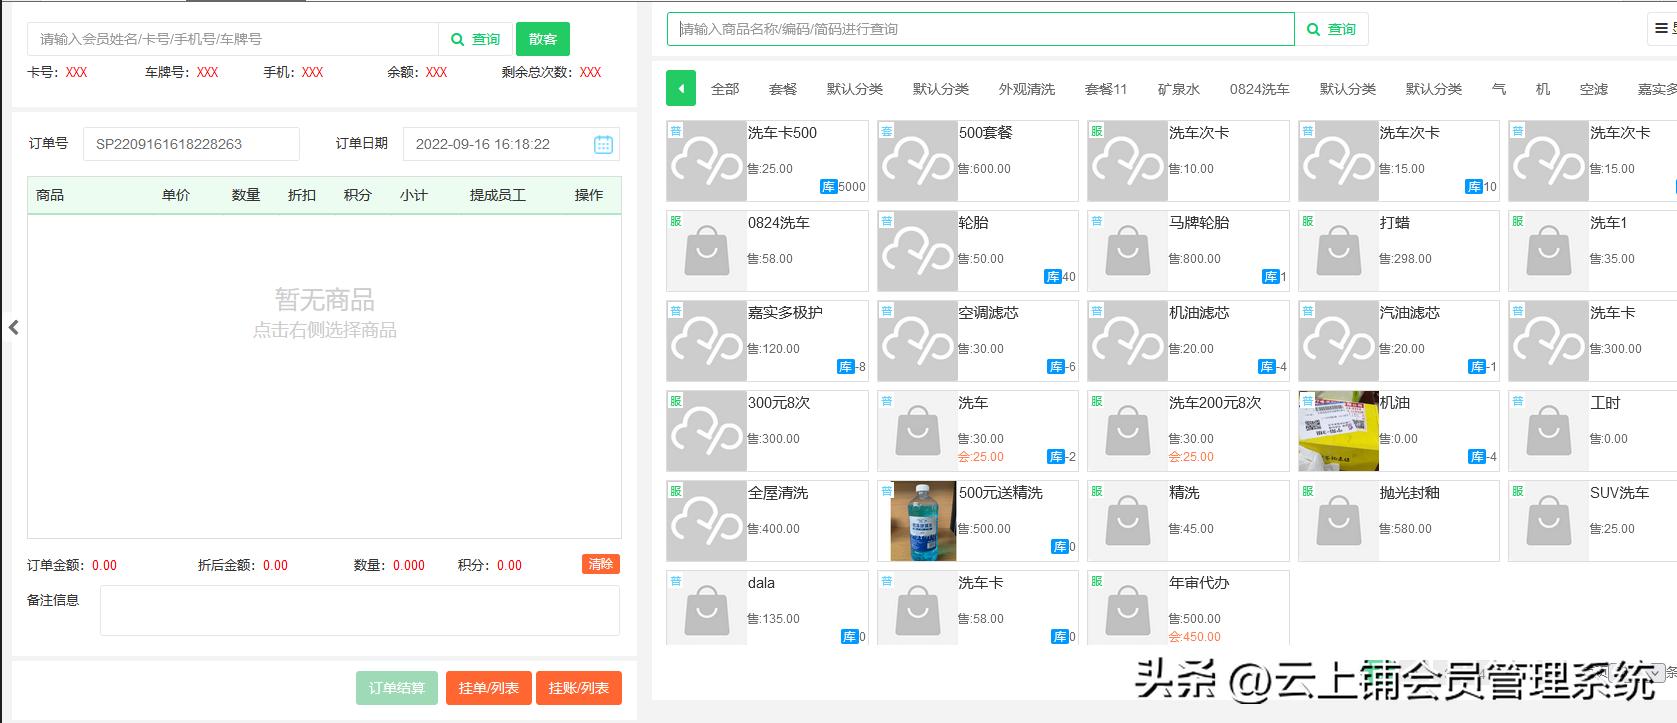Focus the product name search field
The width and height of the screenshot is (1677, 723).
981,29
